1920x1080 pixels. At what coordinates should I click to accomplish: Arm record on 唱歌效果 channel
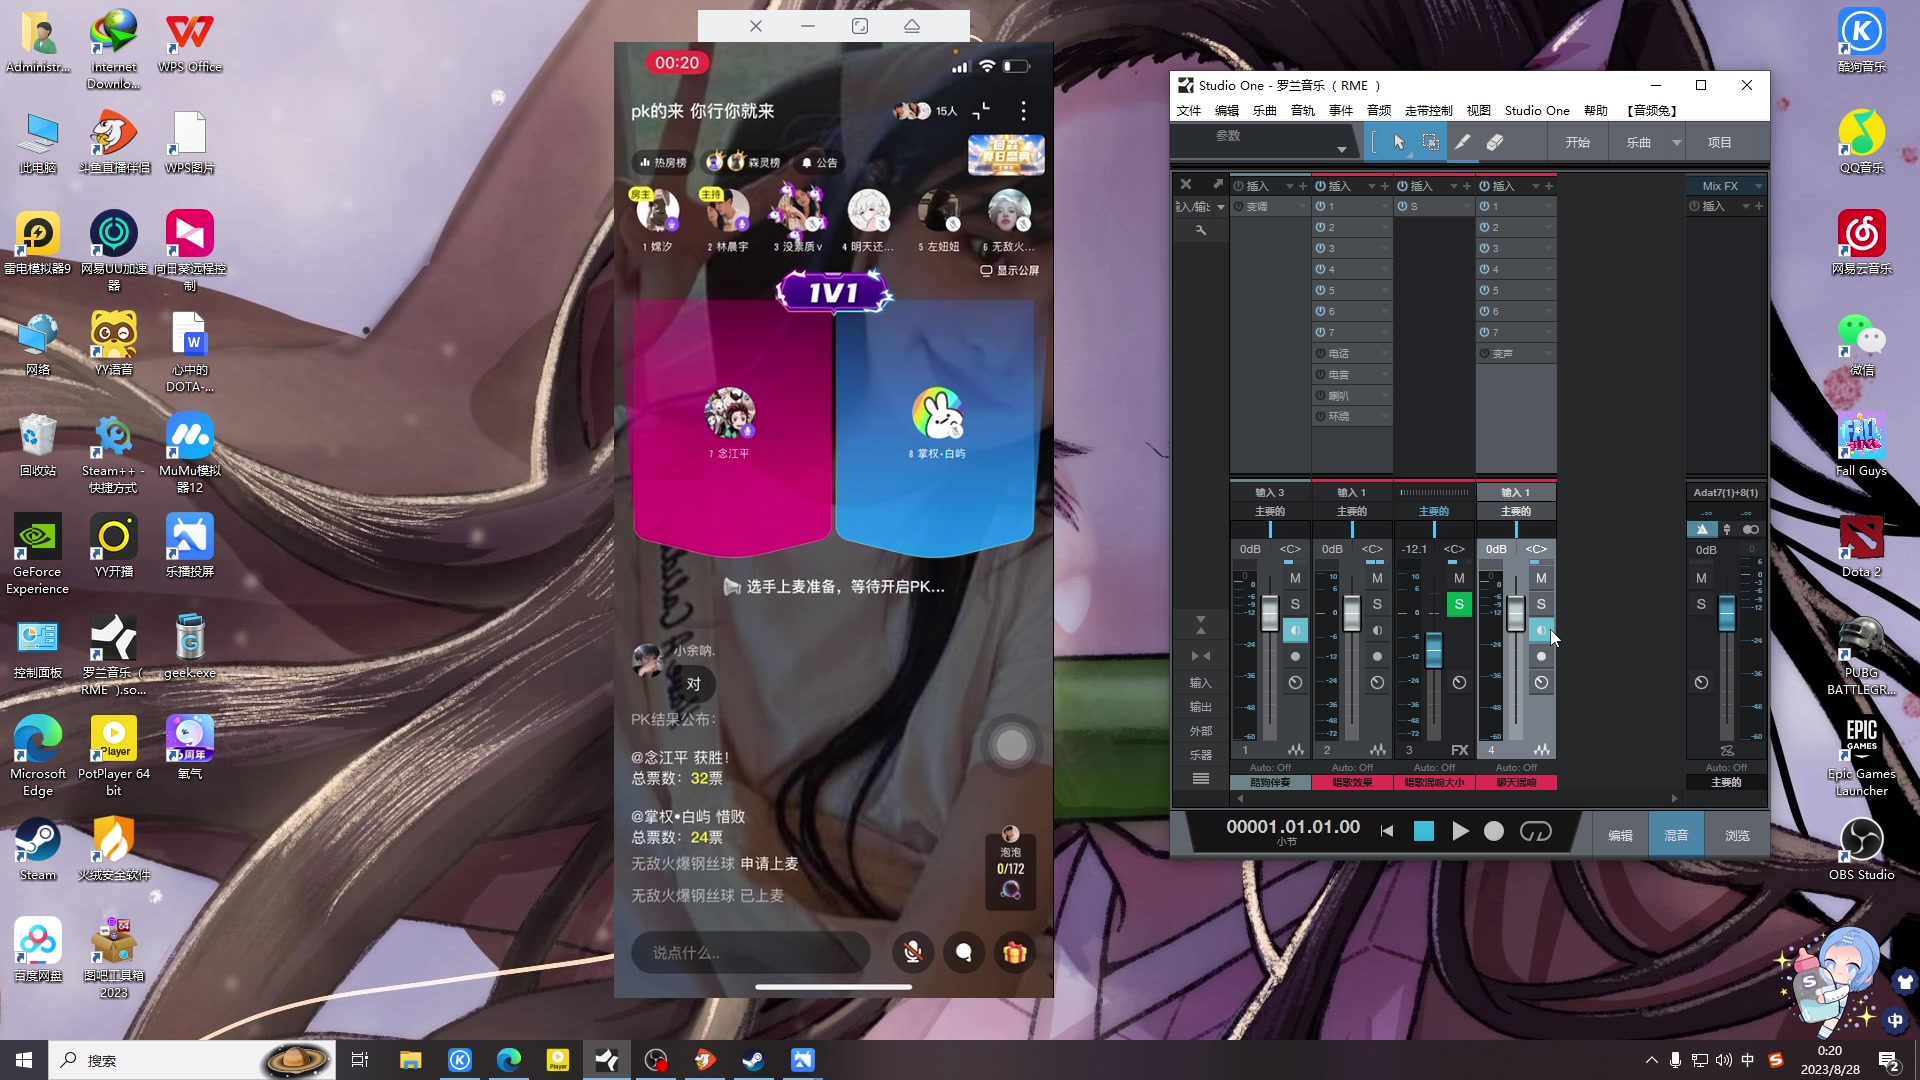coord(1377,656)
